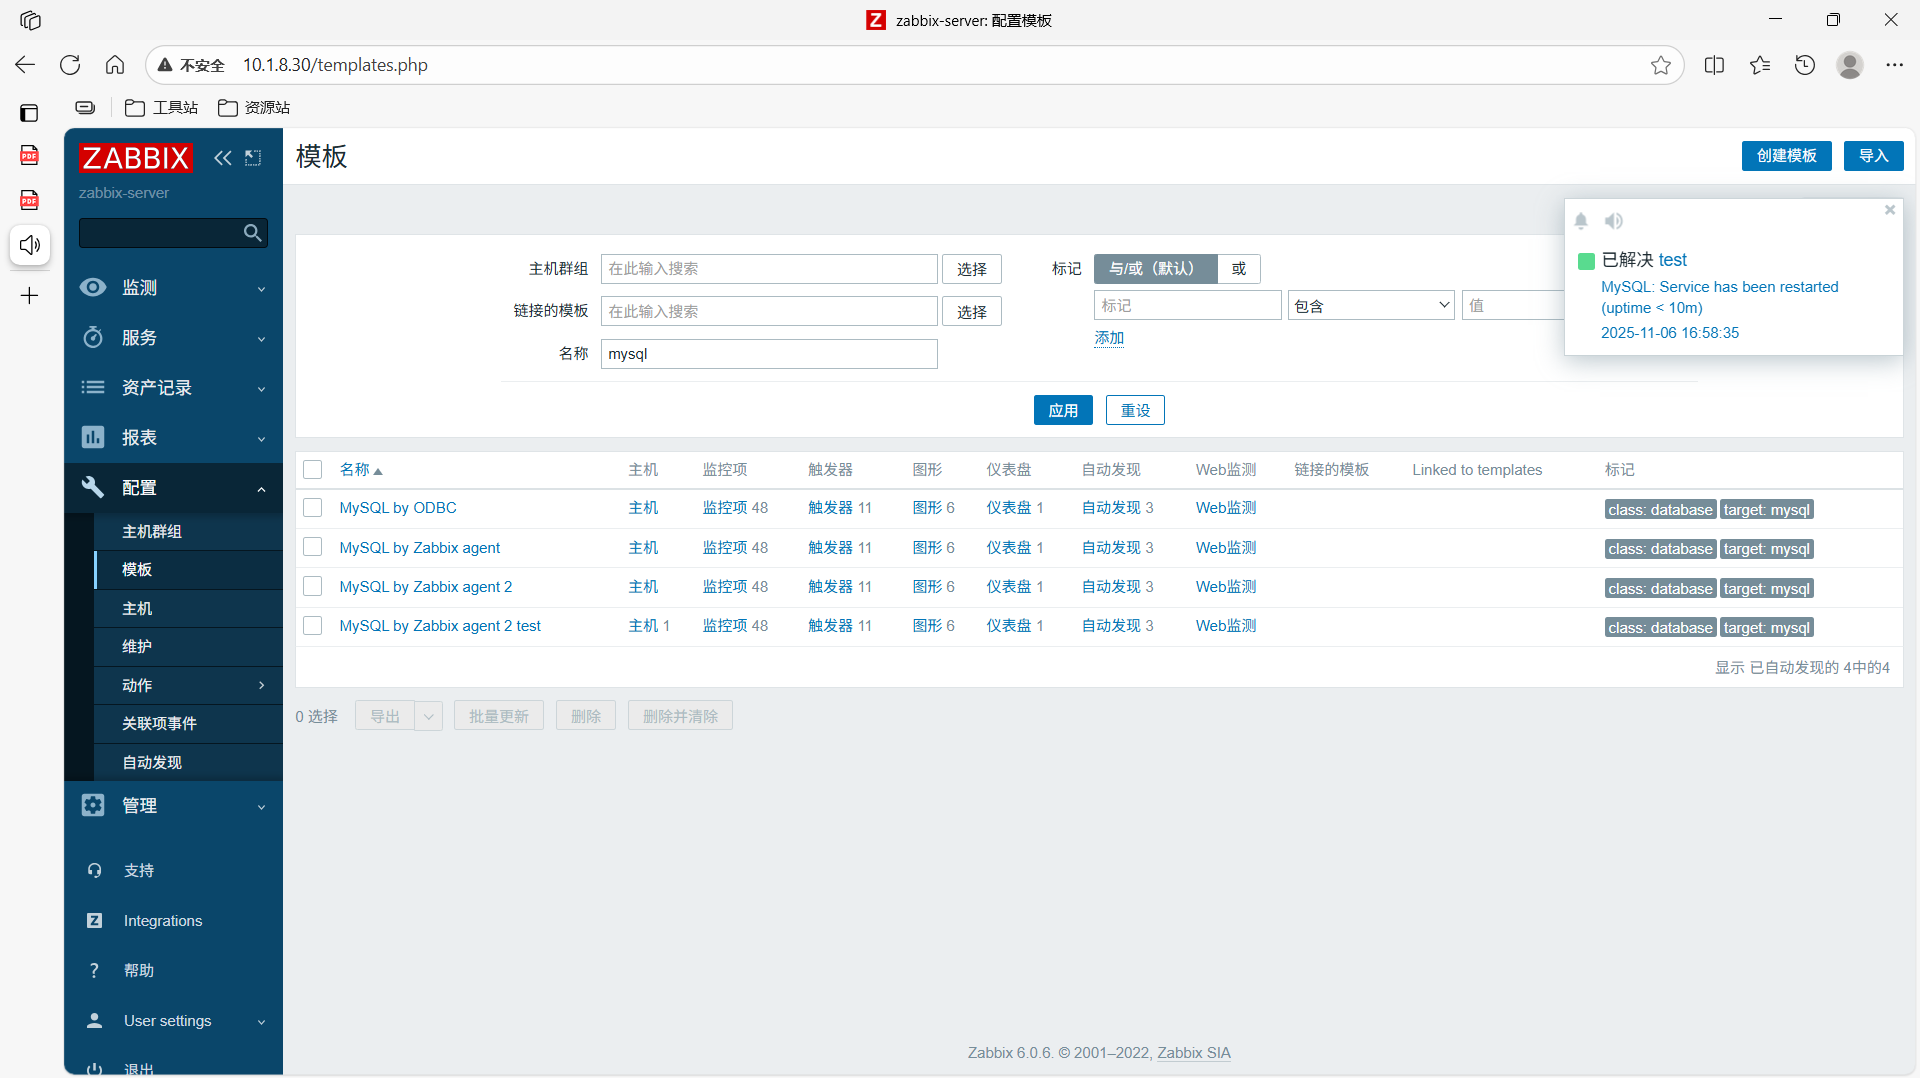The image size is (1920, 1078).
Task: Open 维护 in configuration submenu
Action: tap(188, 647)
